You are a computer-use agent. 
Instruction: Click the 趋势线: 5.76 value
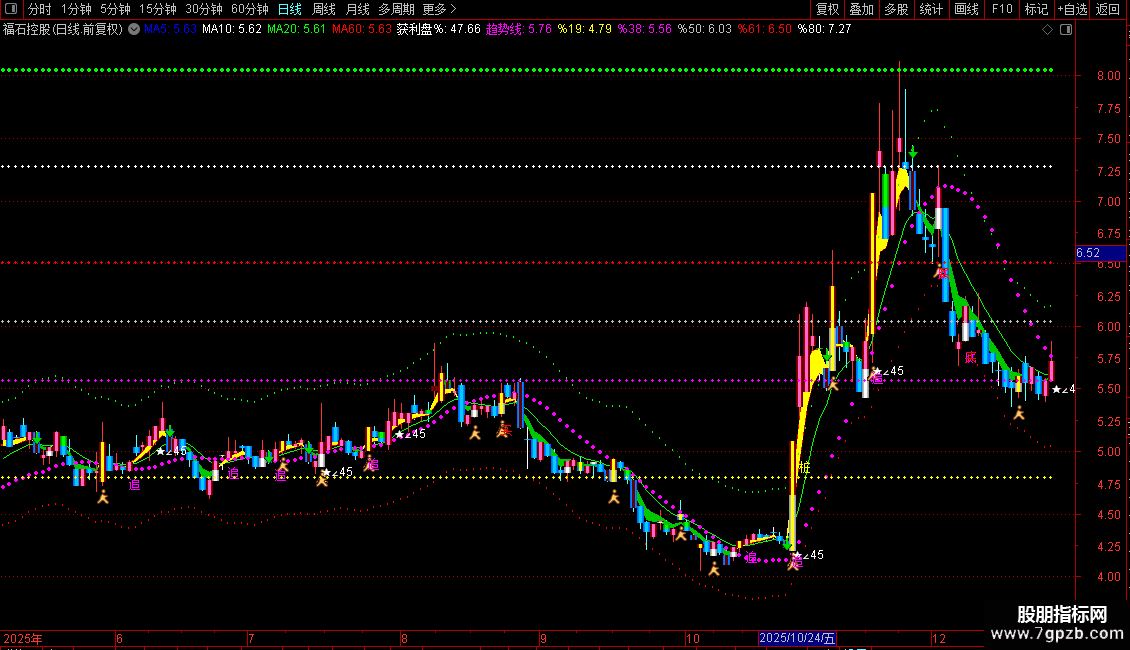[x=518, y=29]
